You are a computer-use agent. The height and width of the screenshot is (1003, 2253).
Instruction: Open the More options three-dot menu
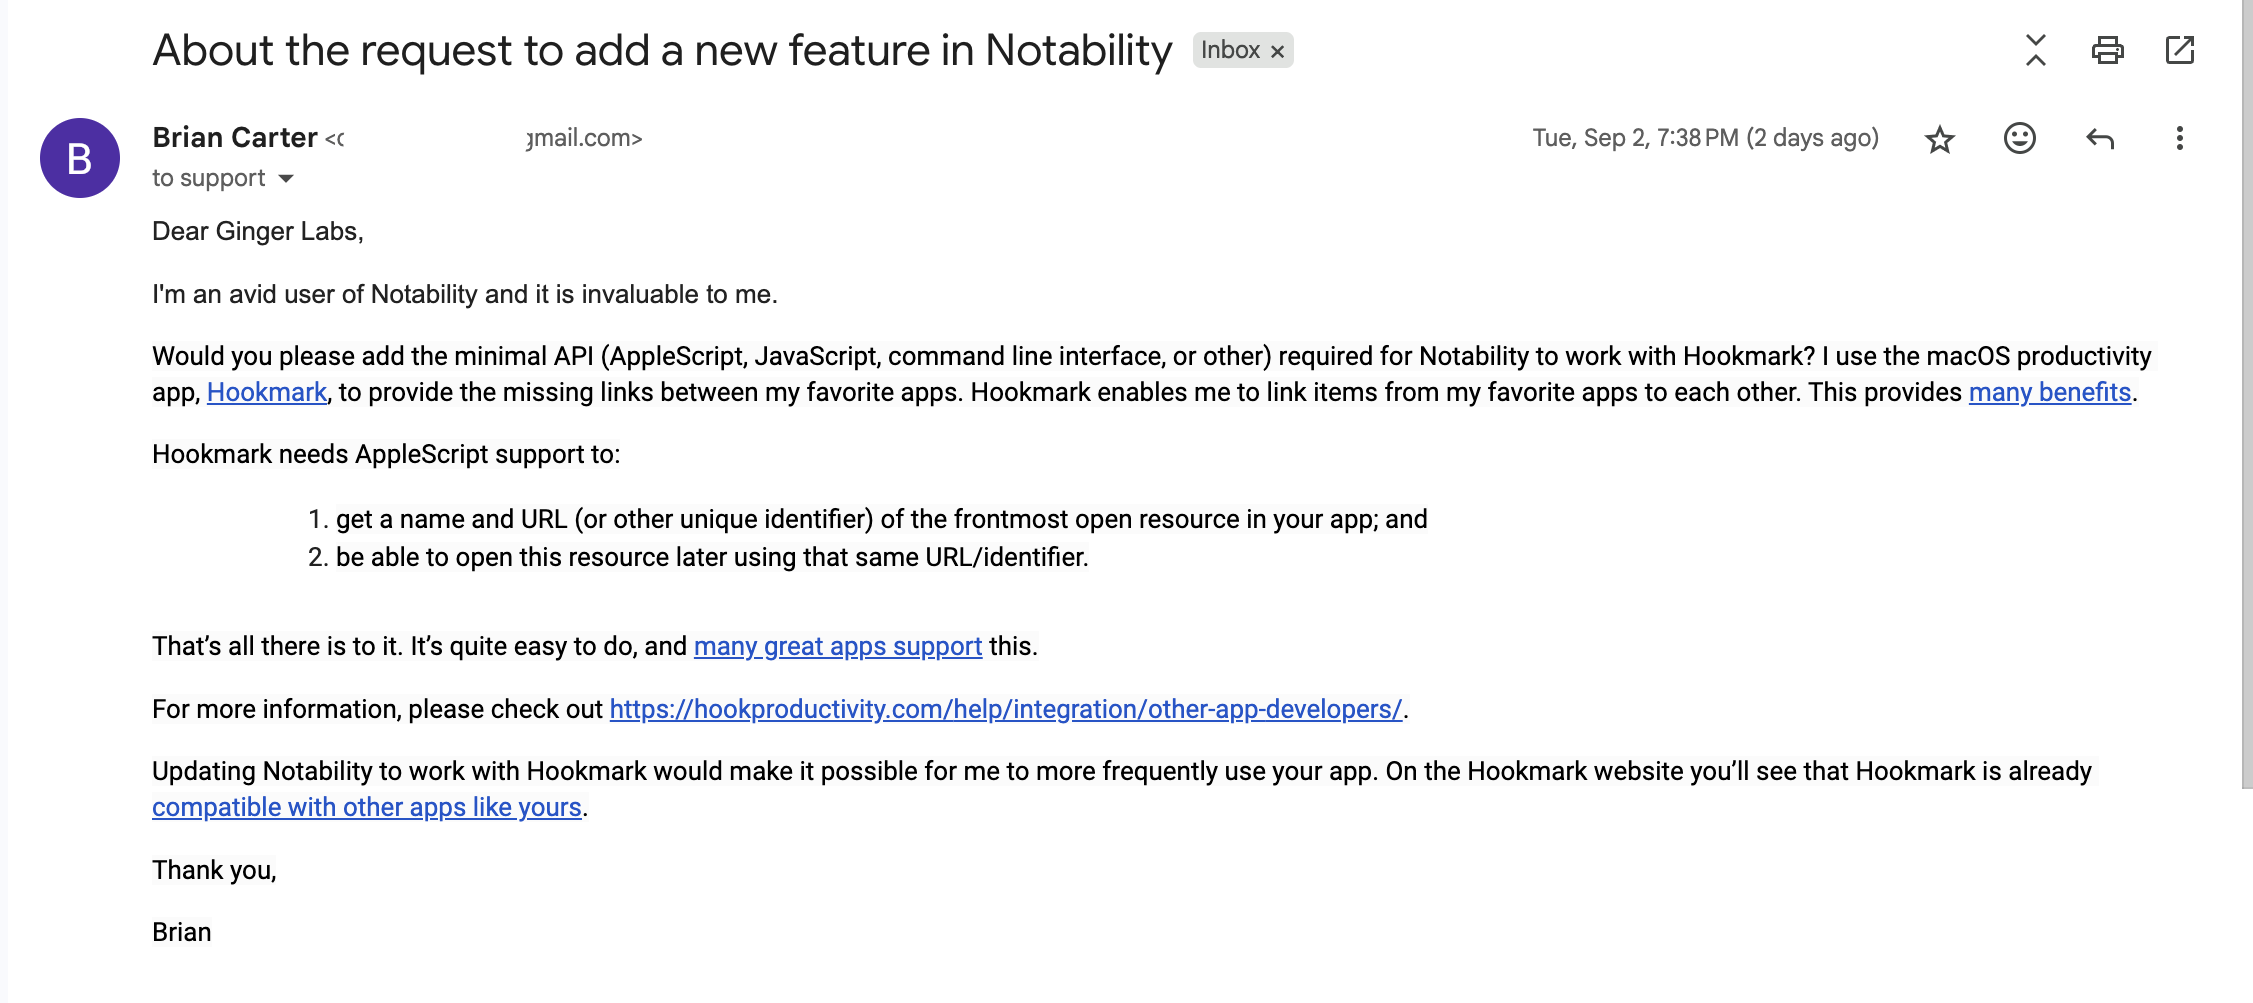(x=2179, y=139)
